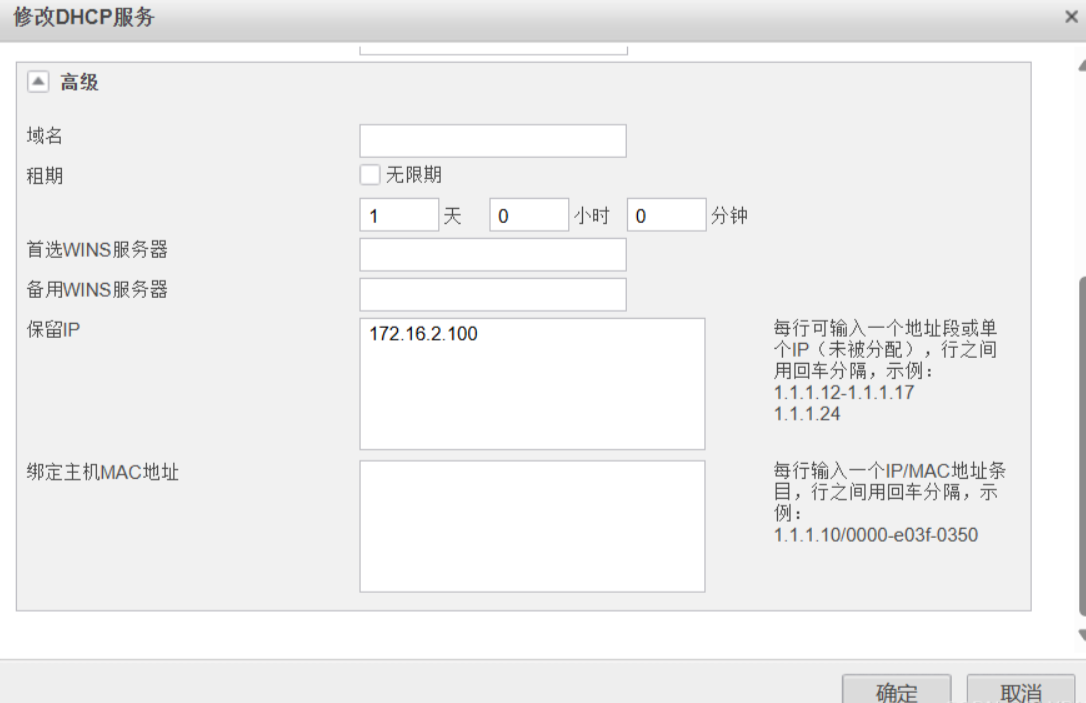Click the 高级 section title

tap(79, 82)
